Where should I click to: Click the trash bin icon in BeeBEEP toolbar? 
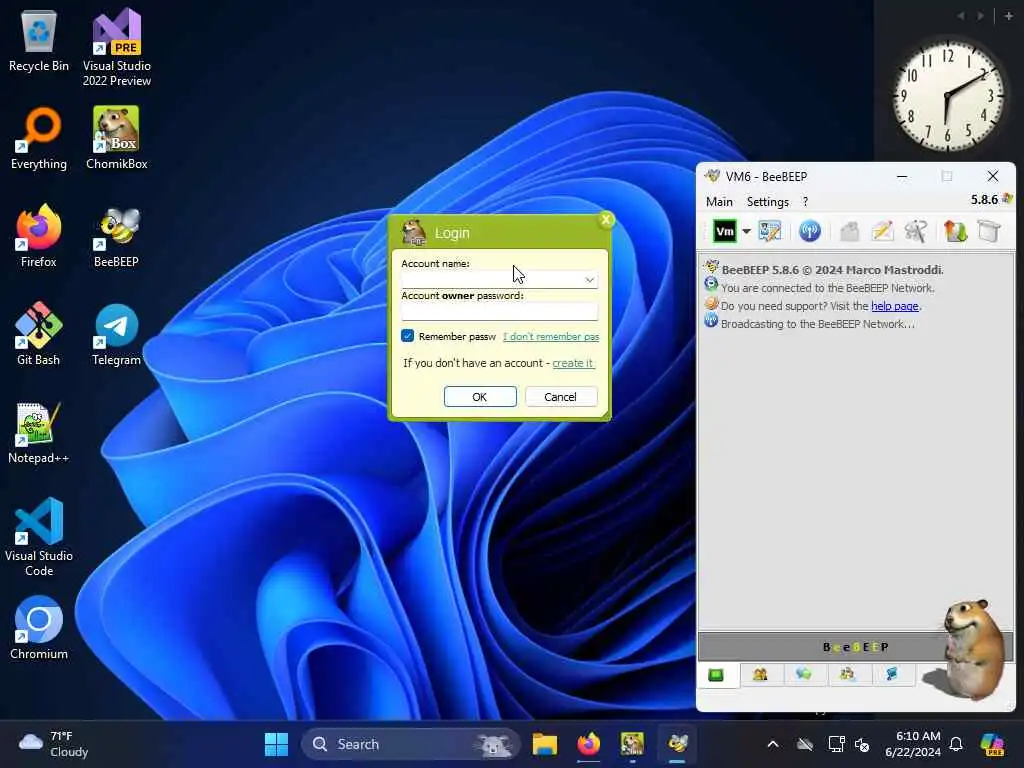click(989, 231)
